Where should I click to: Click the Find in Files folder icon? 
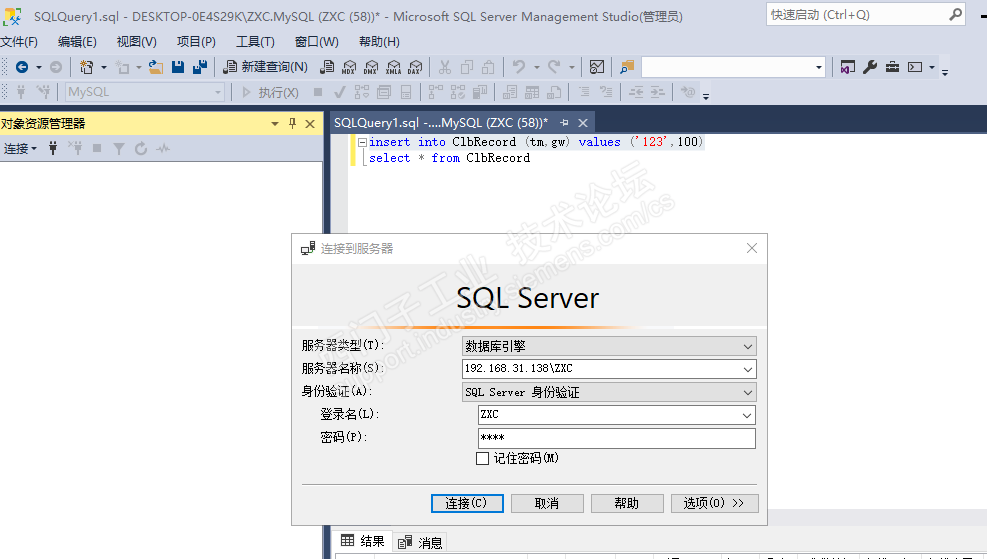[627, 67]
